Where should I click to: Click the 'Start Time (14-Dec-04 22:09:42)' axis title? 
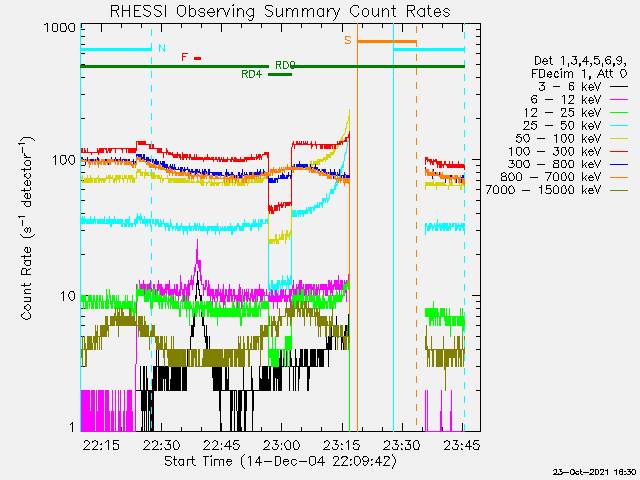(x=280, y=462)
